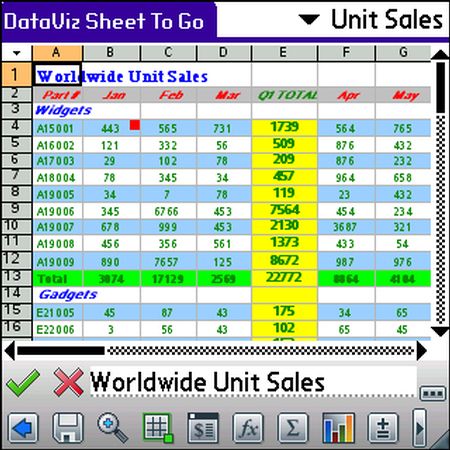Click the Worldwide Unit Sales edit field

[x=253, y=382]
